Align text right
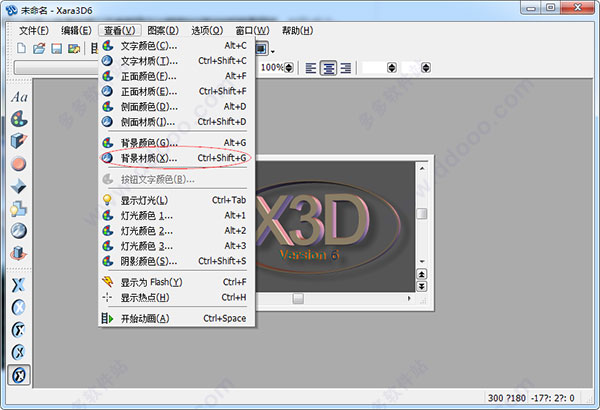 pyautogui.click(x=346, y=68)
